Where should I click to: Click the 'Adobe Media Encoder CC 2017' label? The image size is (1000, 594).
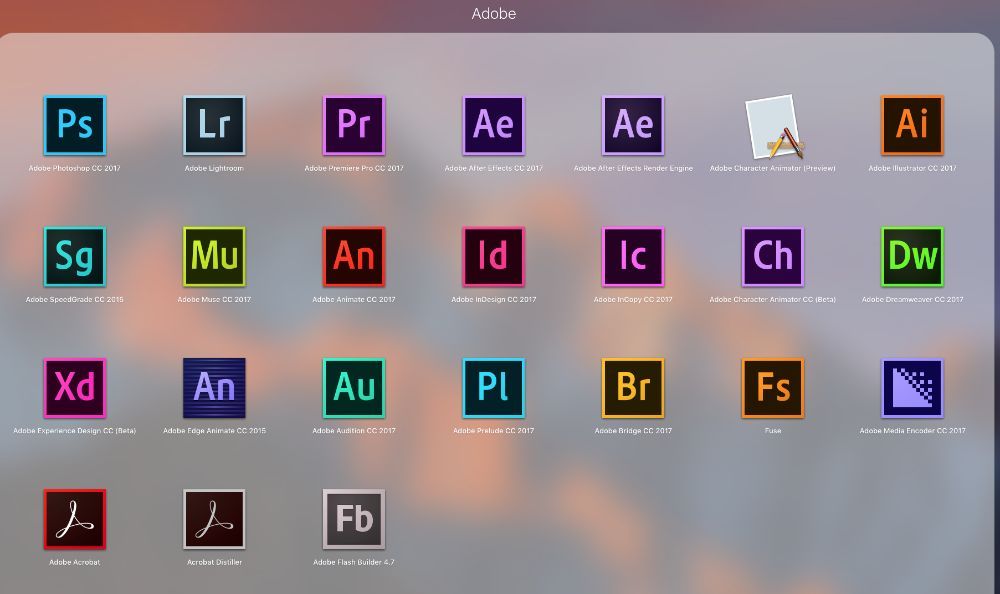[x=913, y=431]
